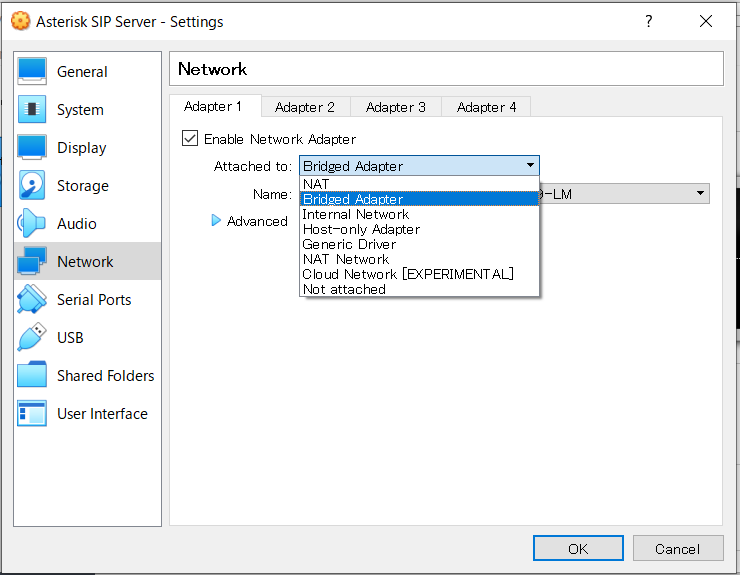Open the Storage disk icon
This screenshot has width=740, height=575.
click(32, 185)
